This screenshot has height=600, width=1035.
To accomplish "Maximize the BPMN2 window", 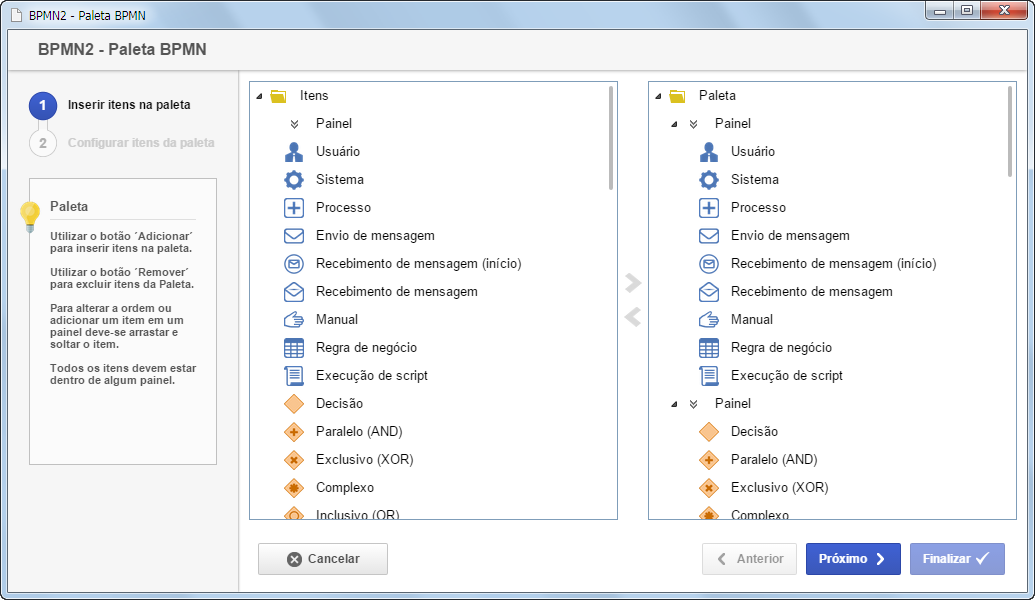I will point(966,10).
